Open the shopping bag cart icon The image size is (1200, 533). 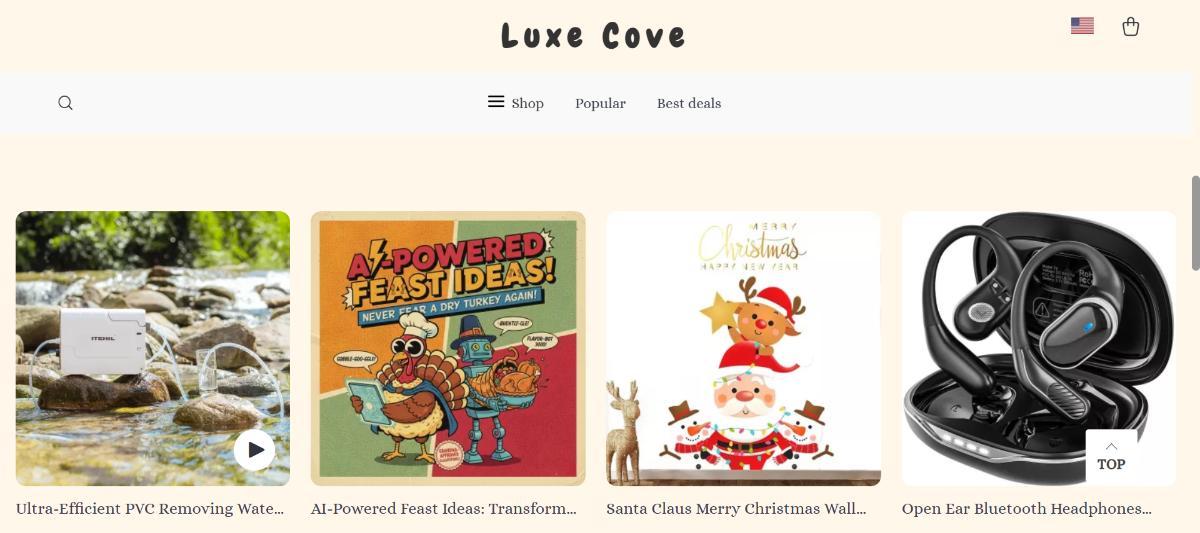coord(1131,26)
